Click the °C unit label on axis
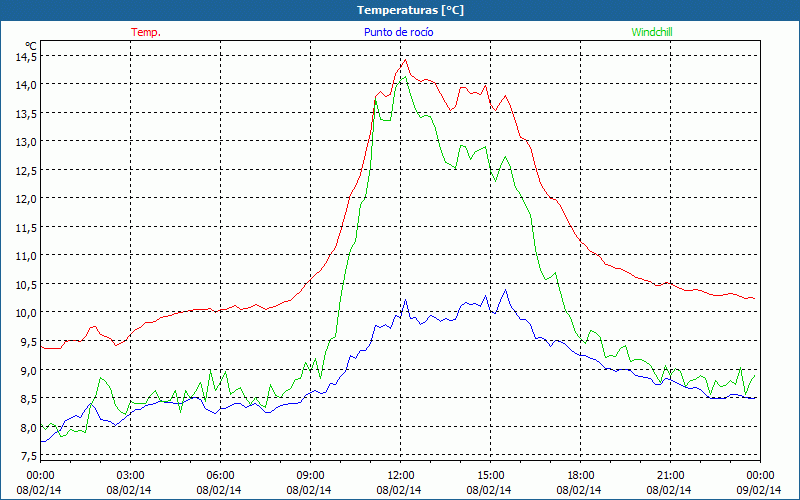The height and width of the screenshot is (500, 800). [x=31, y=46]
